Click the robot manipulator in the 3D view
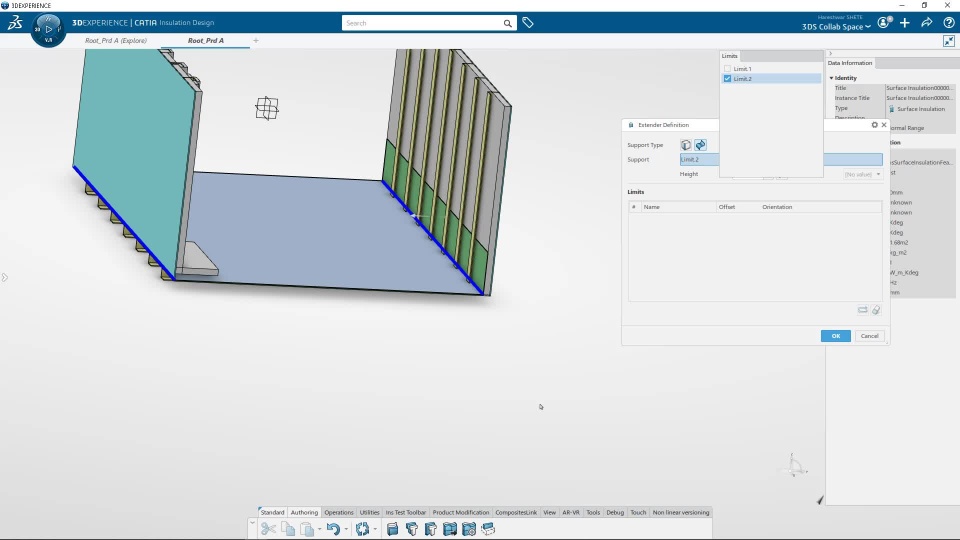The image size is (960, 540). tap(267, 109)
